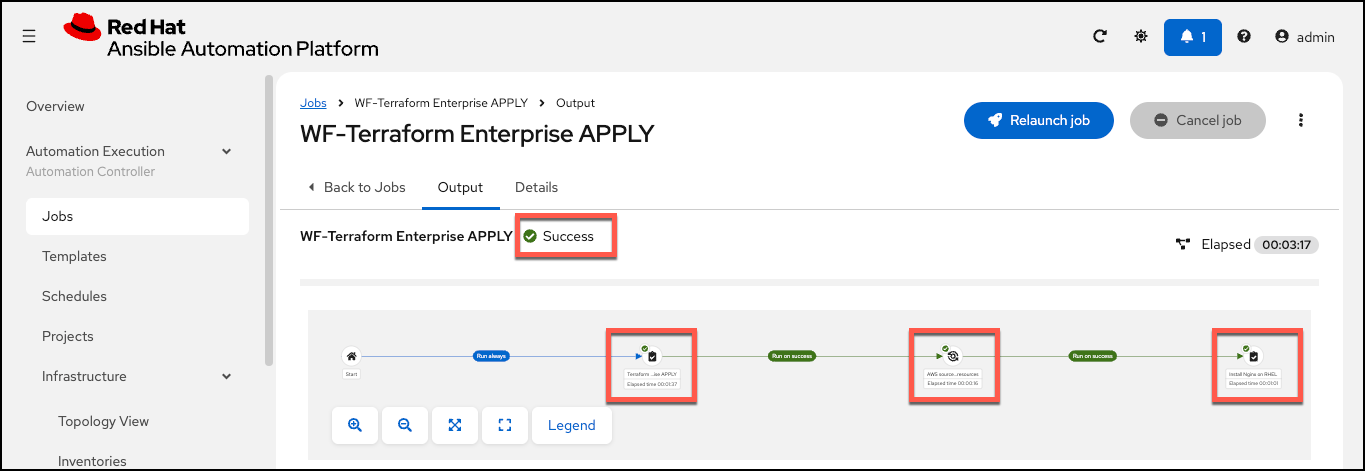Viewport: 1365px width, 471px height.
Task: Click the Output breadcrumb text
Action: coord(575,103)
